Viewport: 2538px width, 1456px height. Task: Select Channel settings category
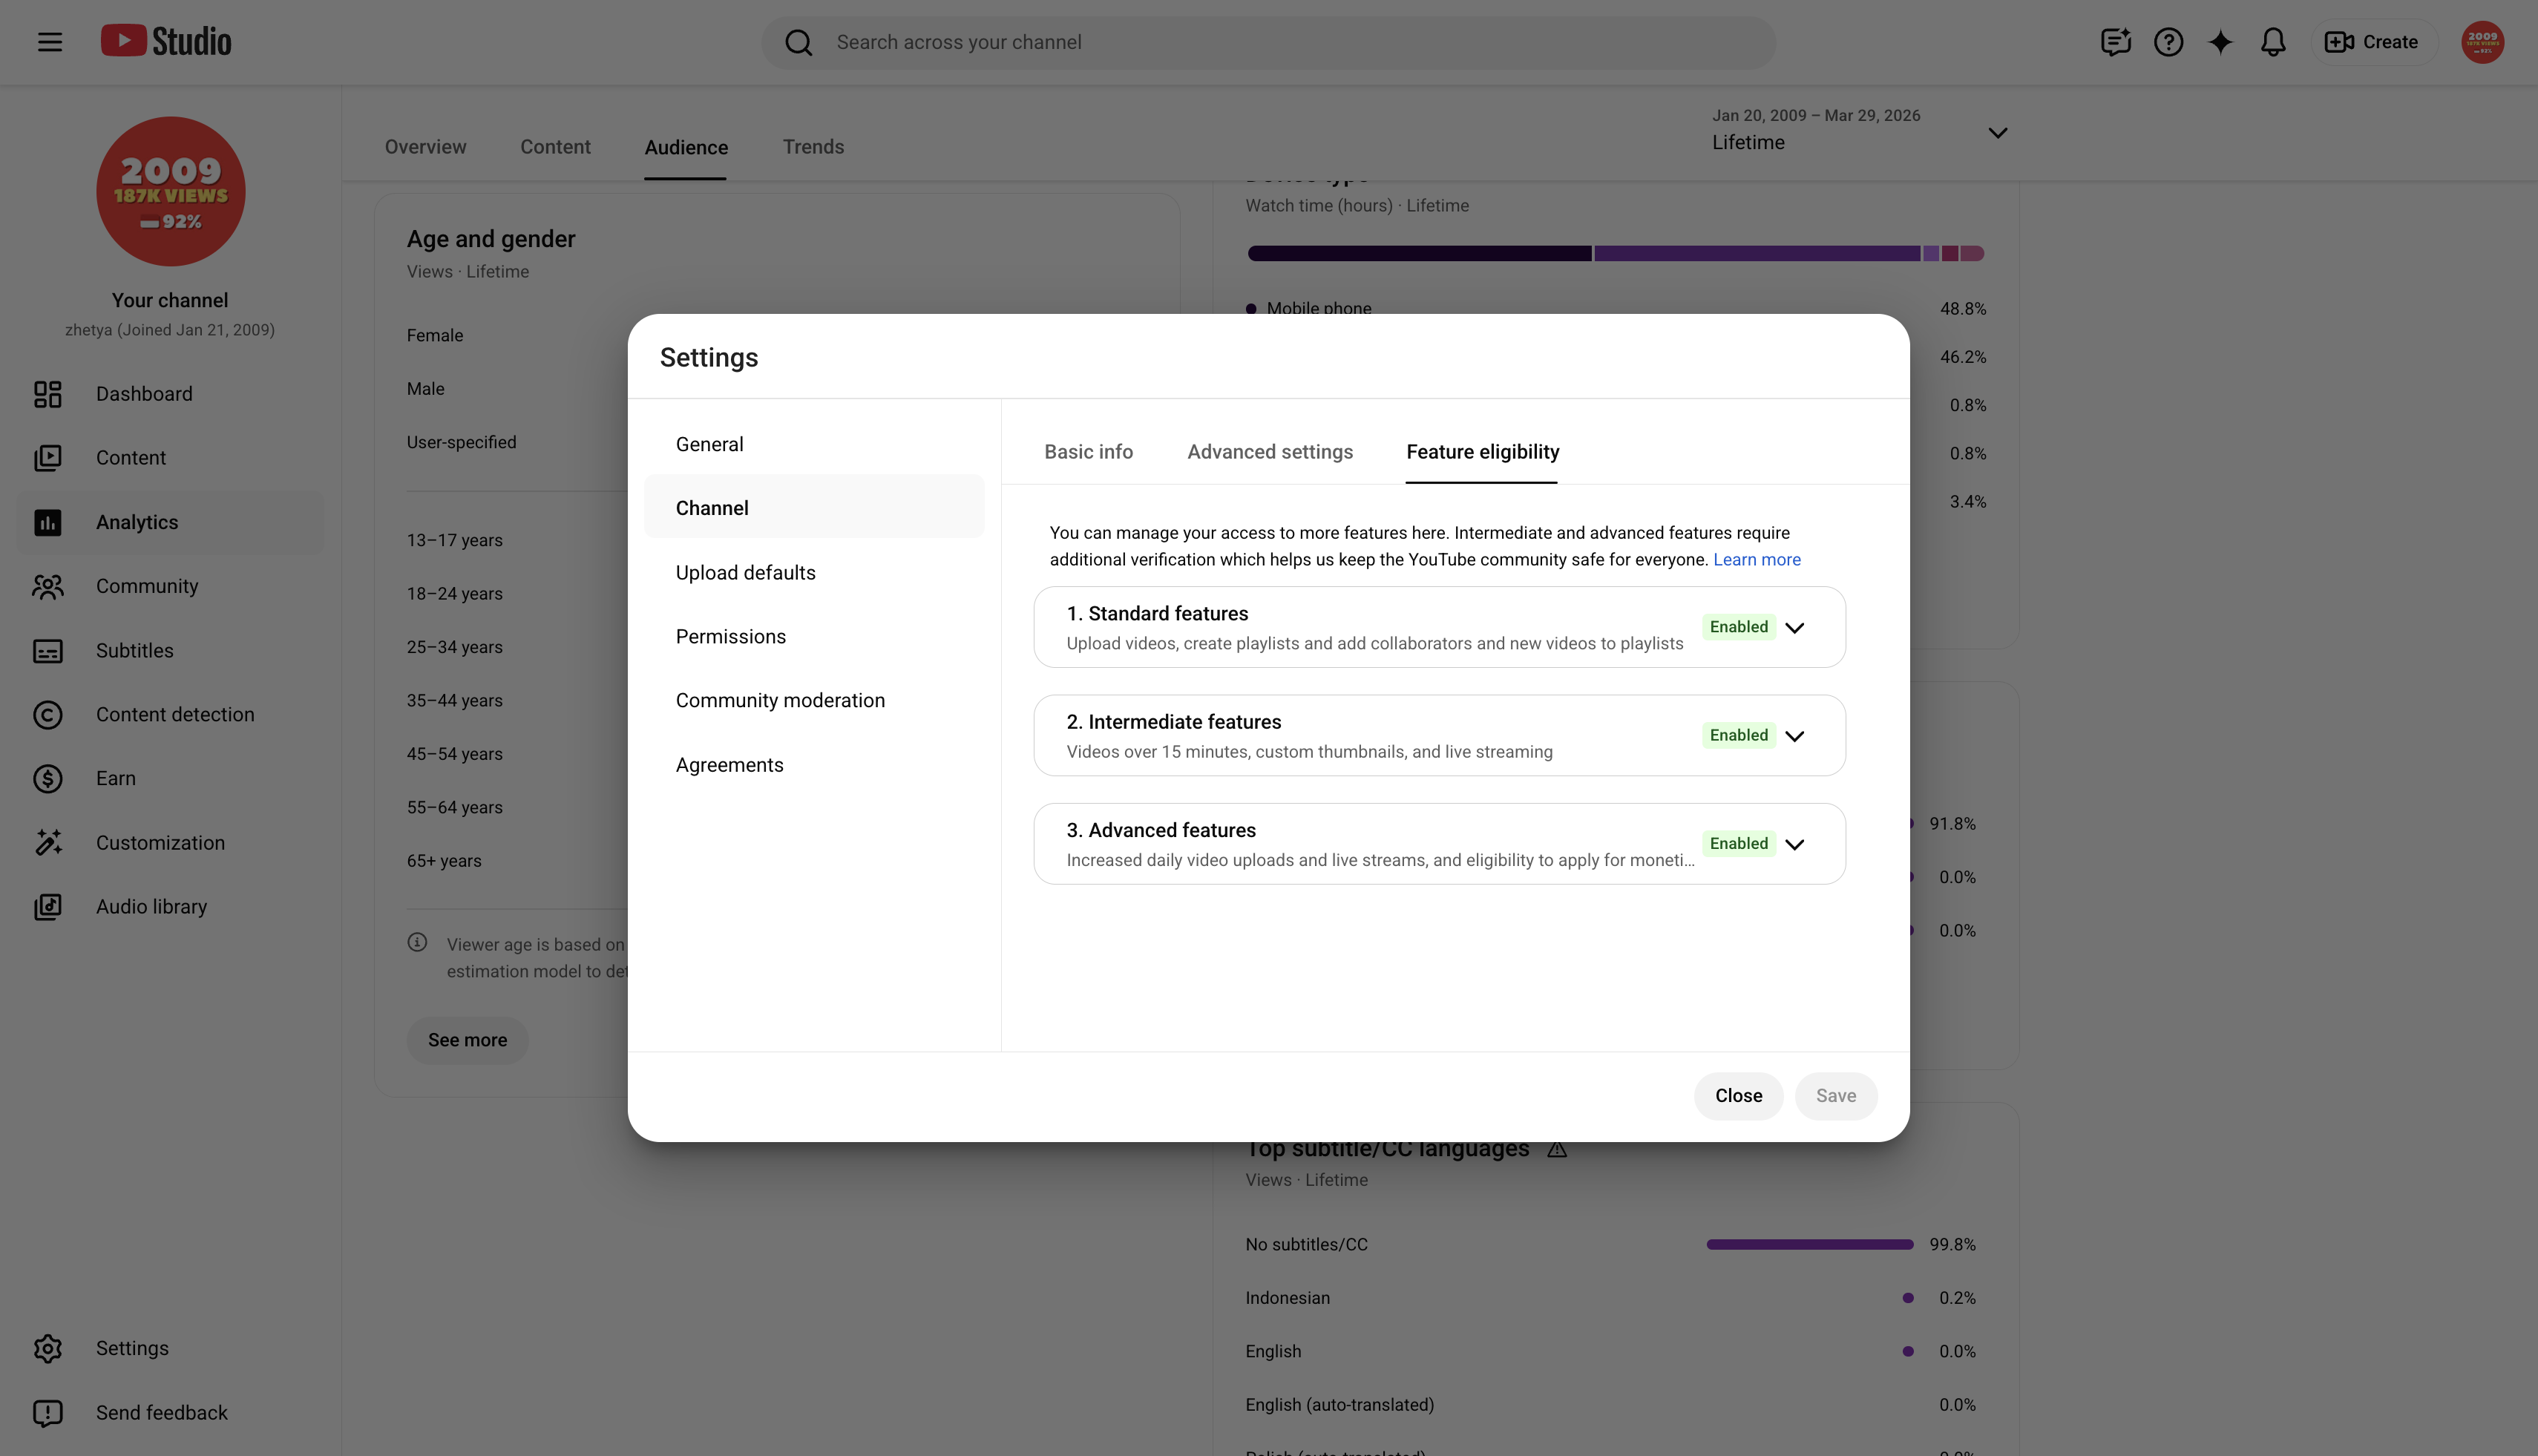click(x=814, y=508)
